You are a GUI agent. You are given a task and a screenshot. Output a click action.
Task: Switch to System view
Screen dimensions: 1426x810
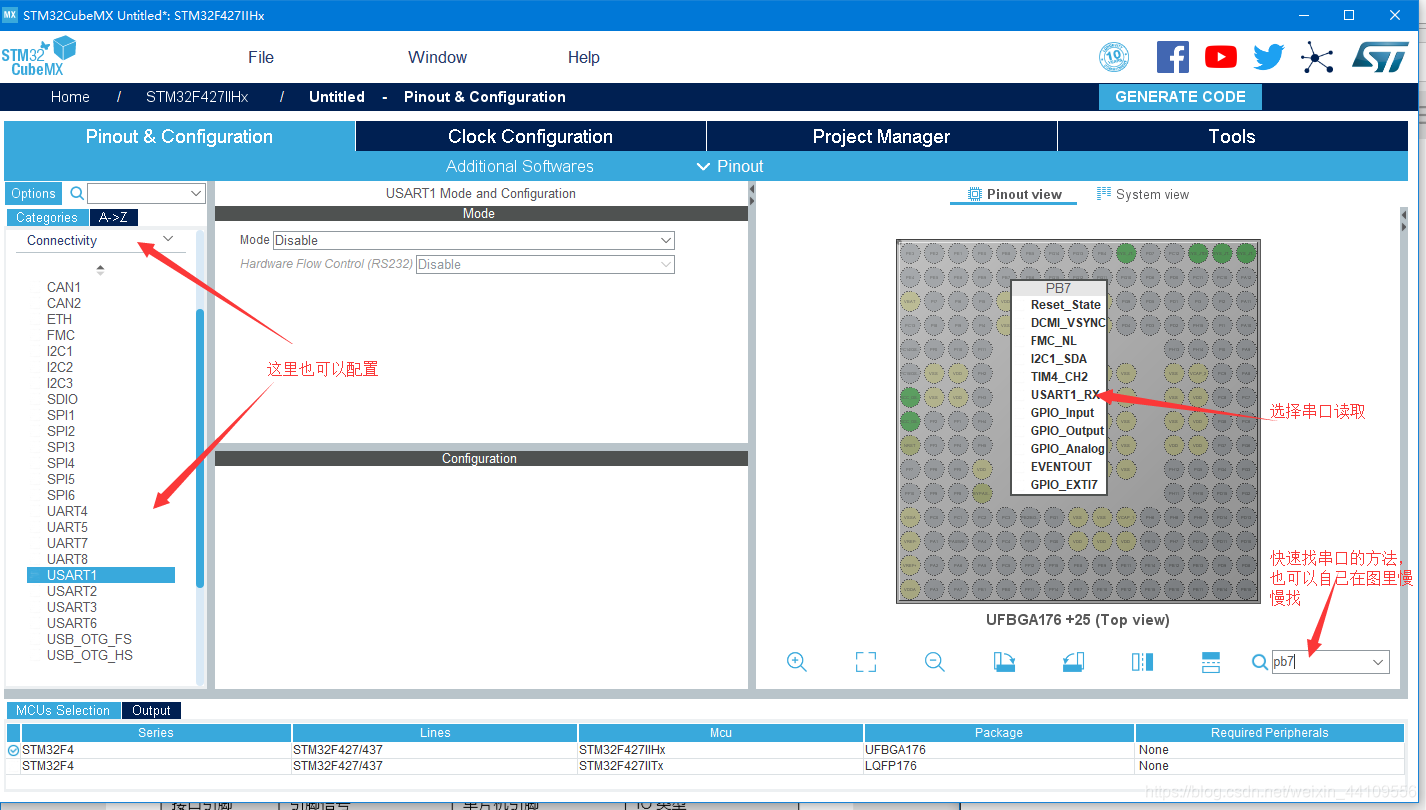pos(1142,194)
